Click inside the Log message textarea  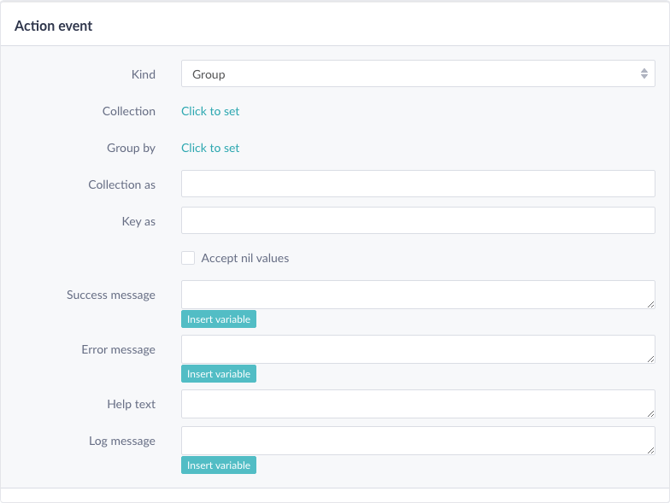(x=418, y=441)
